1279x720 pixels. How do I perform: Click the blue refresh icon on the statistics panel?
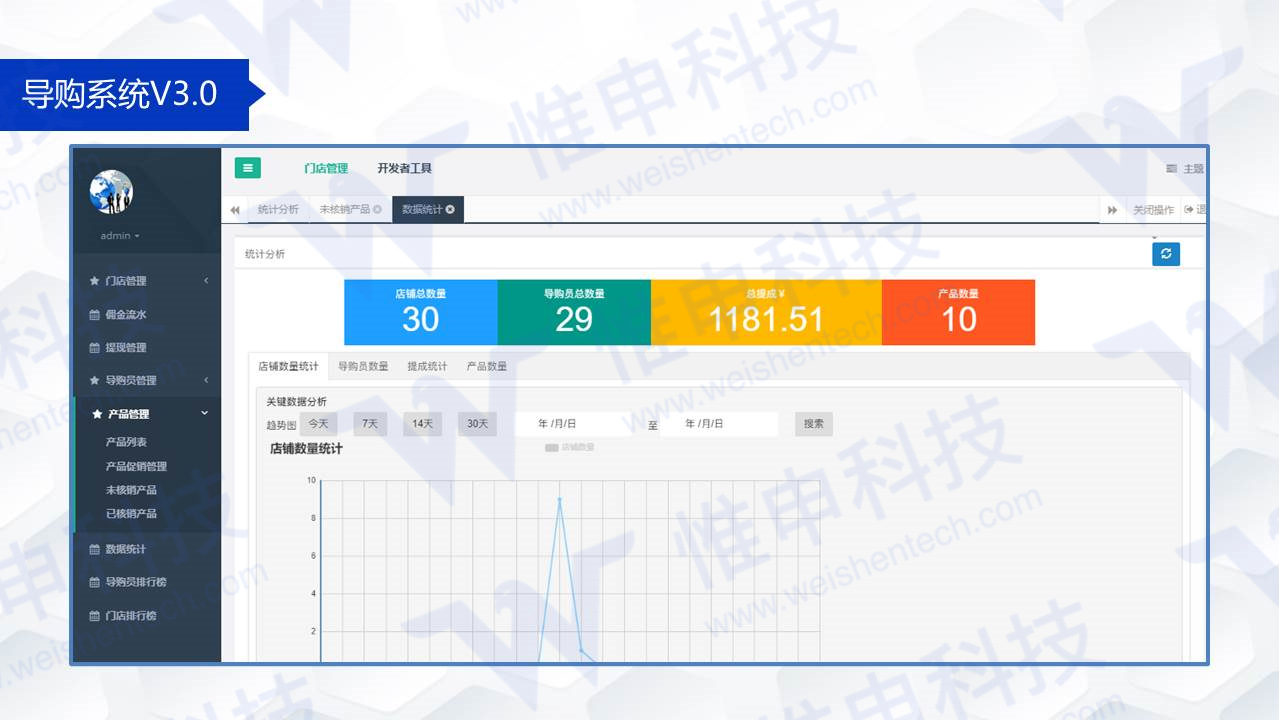(x=1166, y=254)
